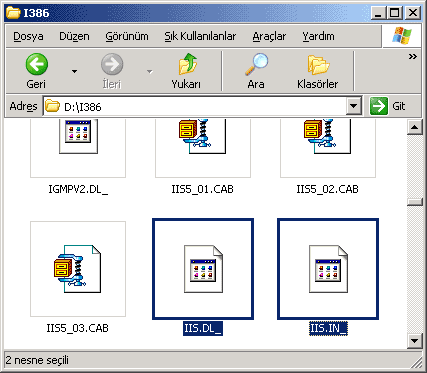Click the vertical scrollbar thumb
The width and height of the screenshot is (427, 373).
(415, 202)
